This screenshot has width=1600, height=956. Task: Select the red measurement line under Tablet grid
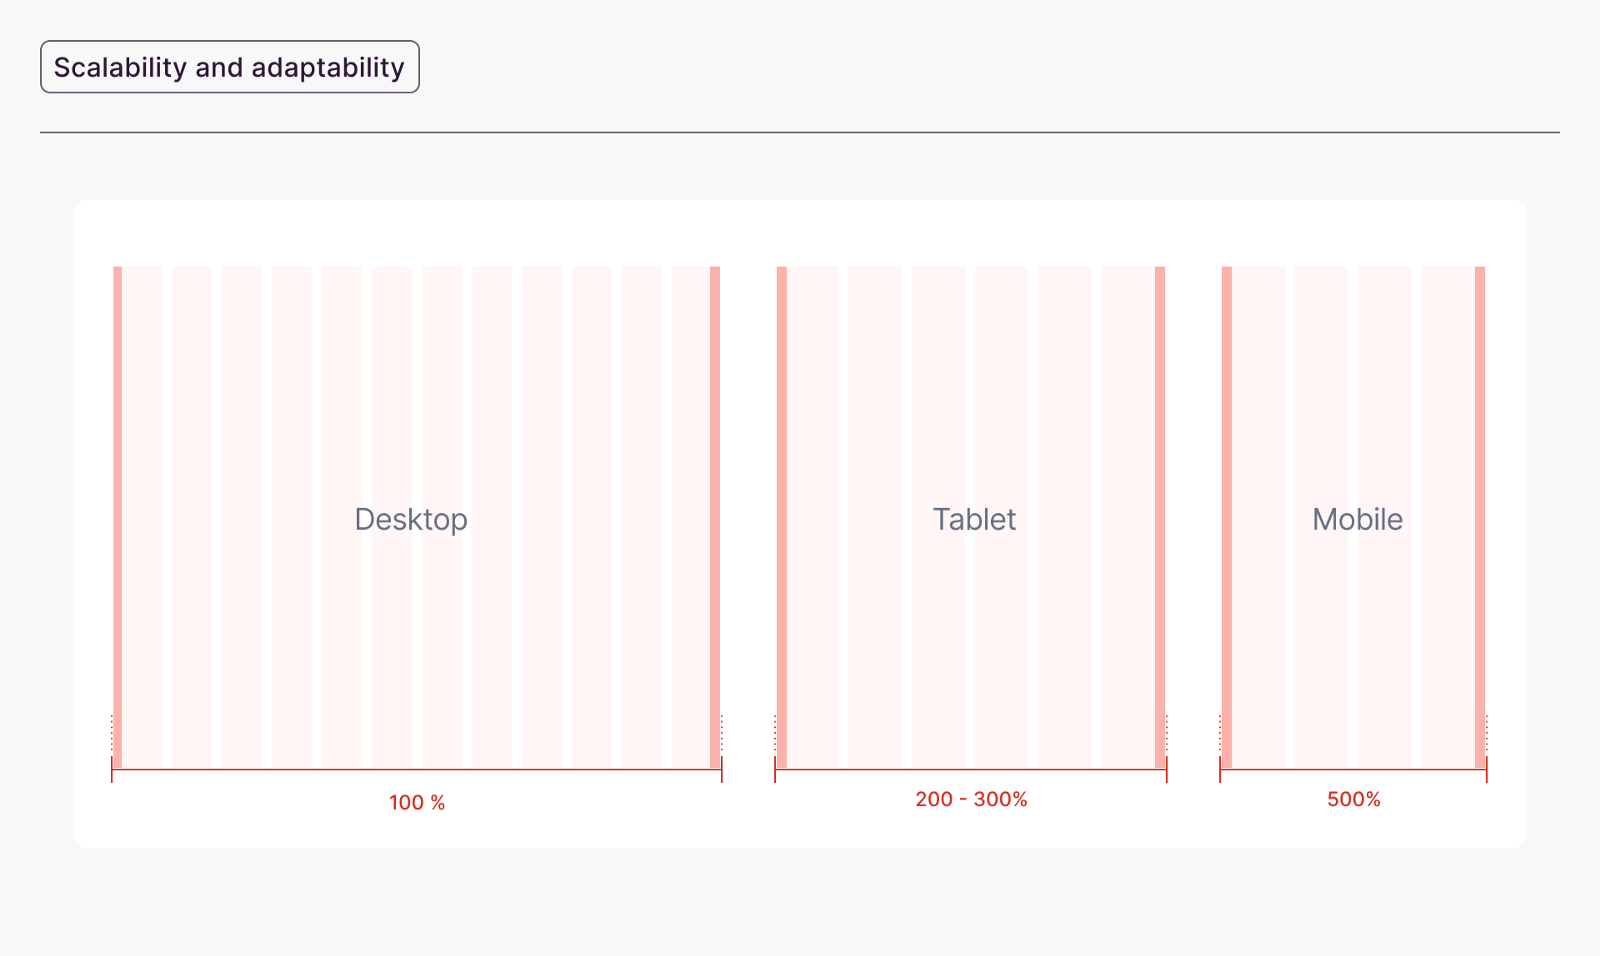pyautogui.click(x=971, y=770)
